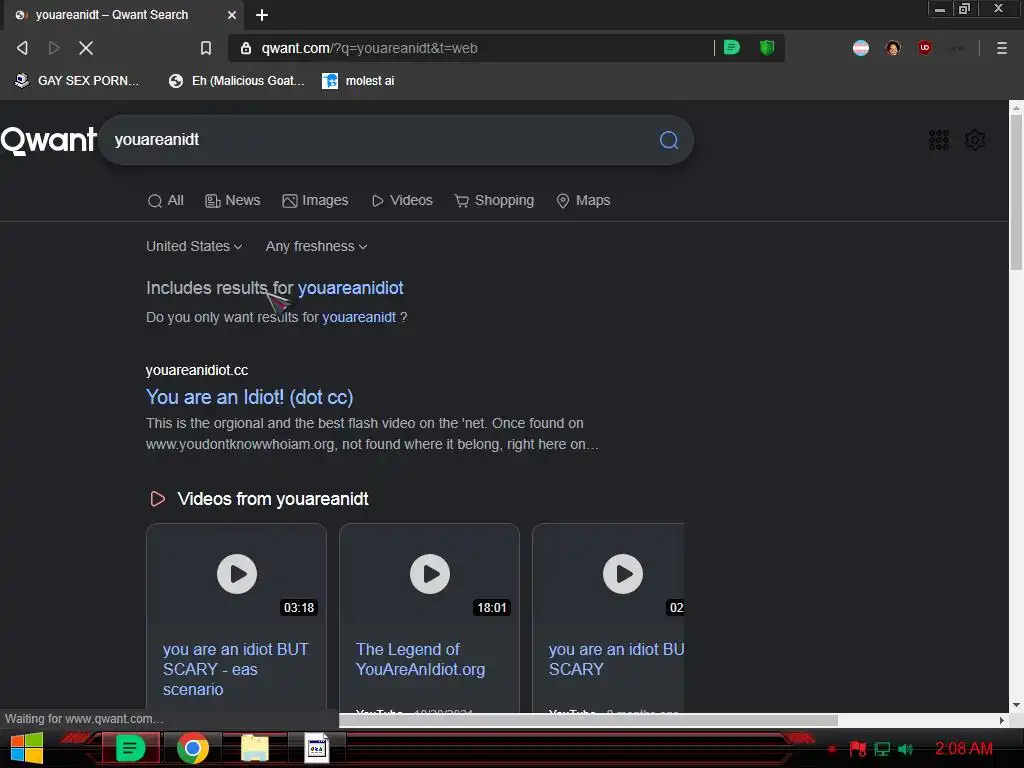Go back with the browser back arrow
This screenshot has height=768, width=1024.
pyautogui.click(x=22, y=48)
